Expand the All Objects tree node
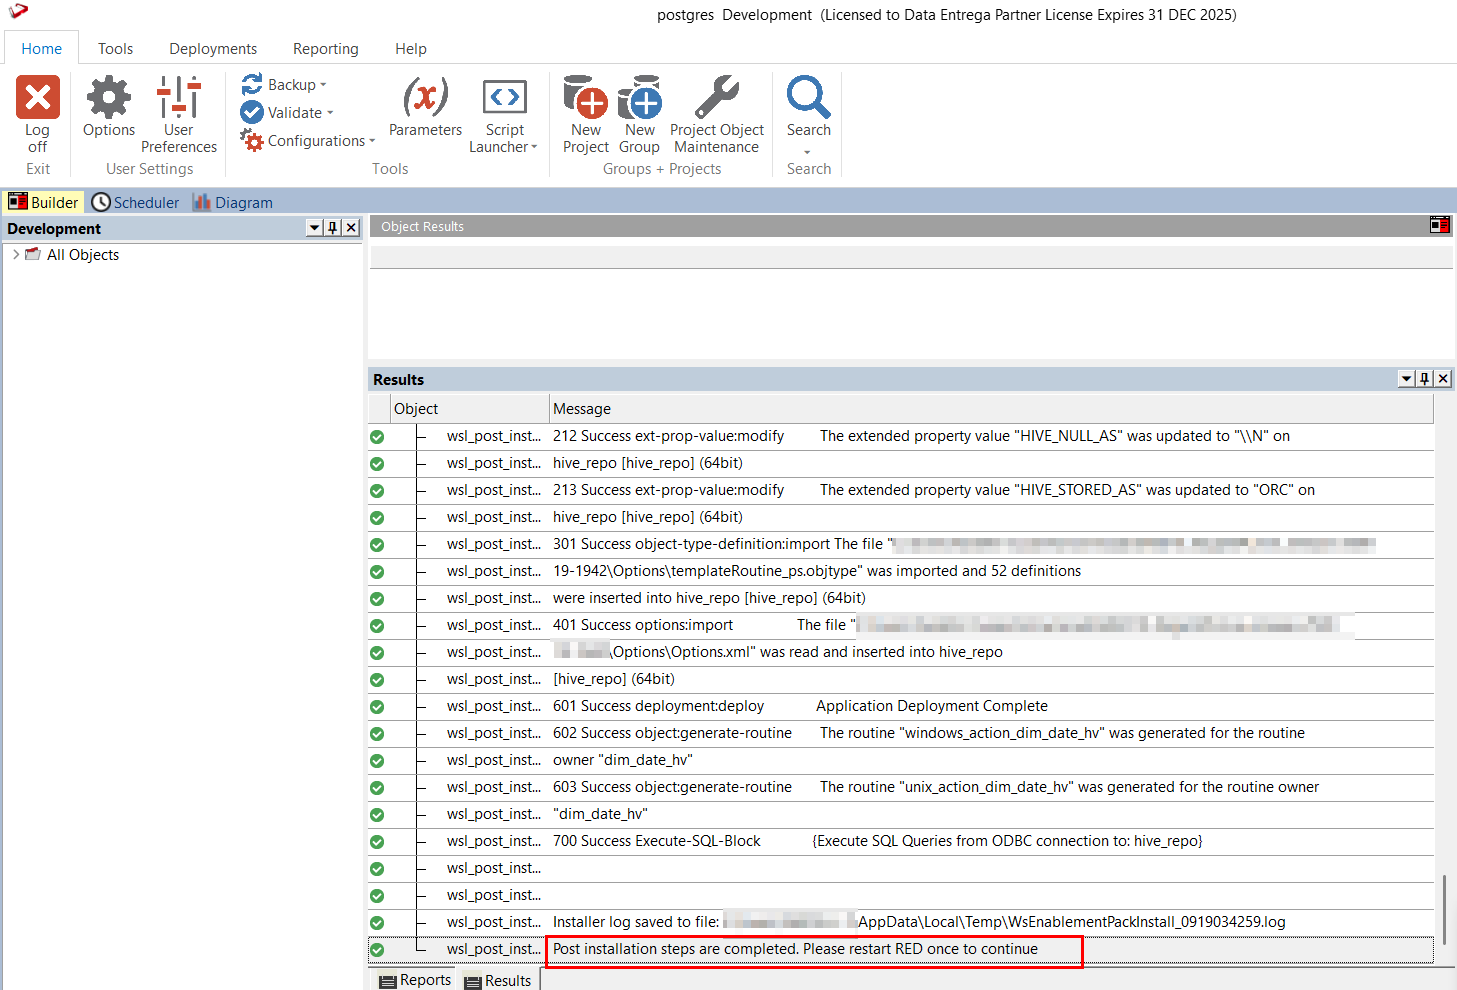The image size is (1457, 990). pos(16,255)
